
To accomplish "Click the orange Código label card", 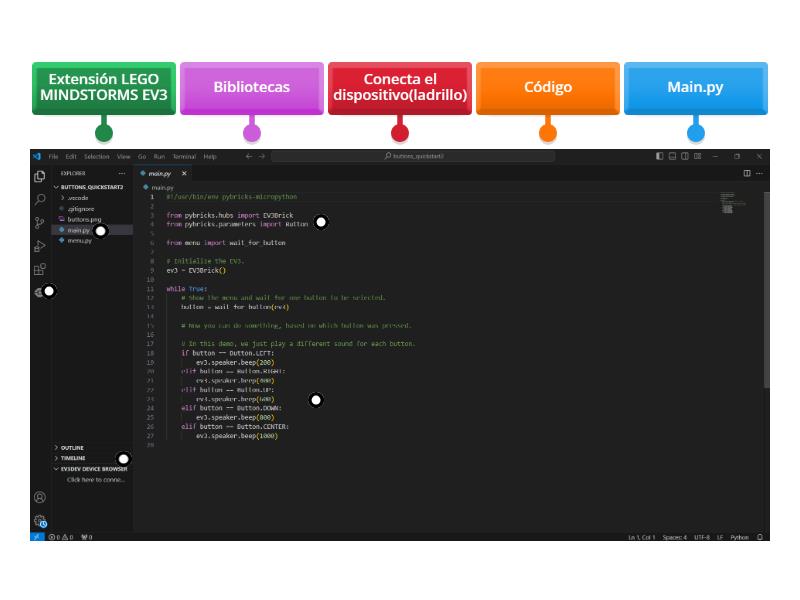I will pos(548,87).
